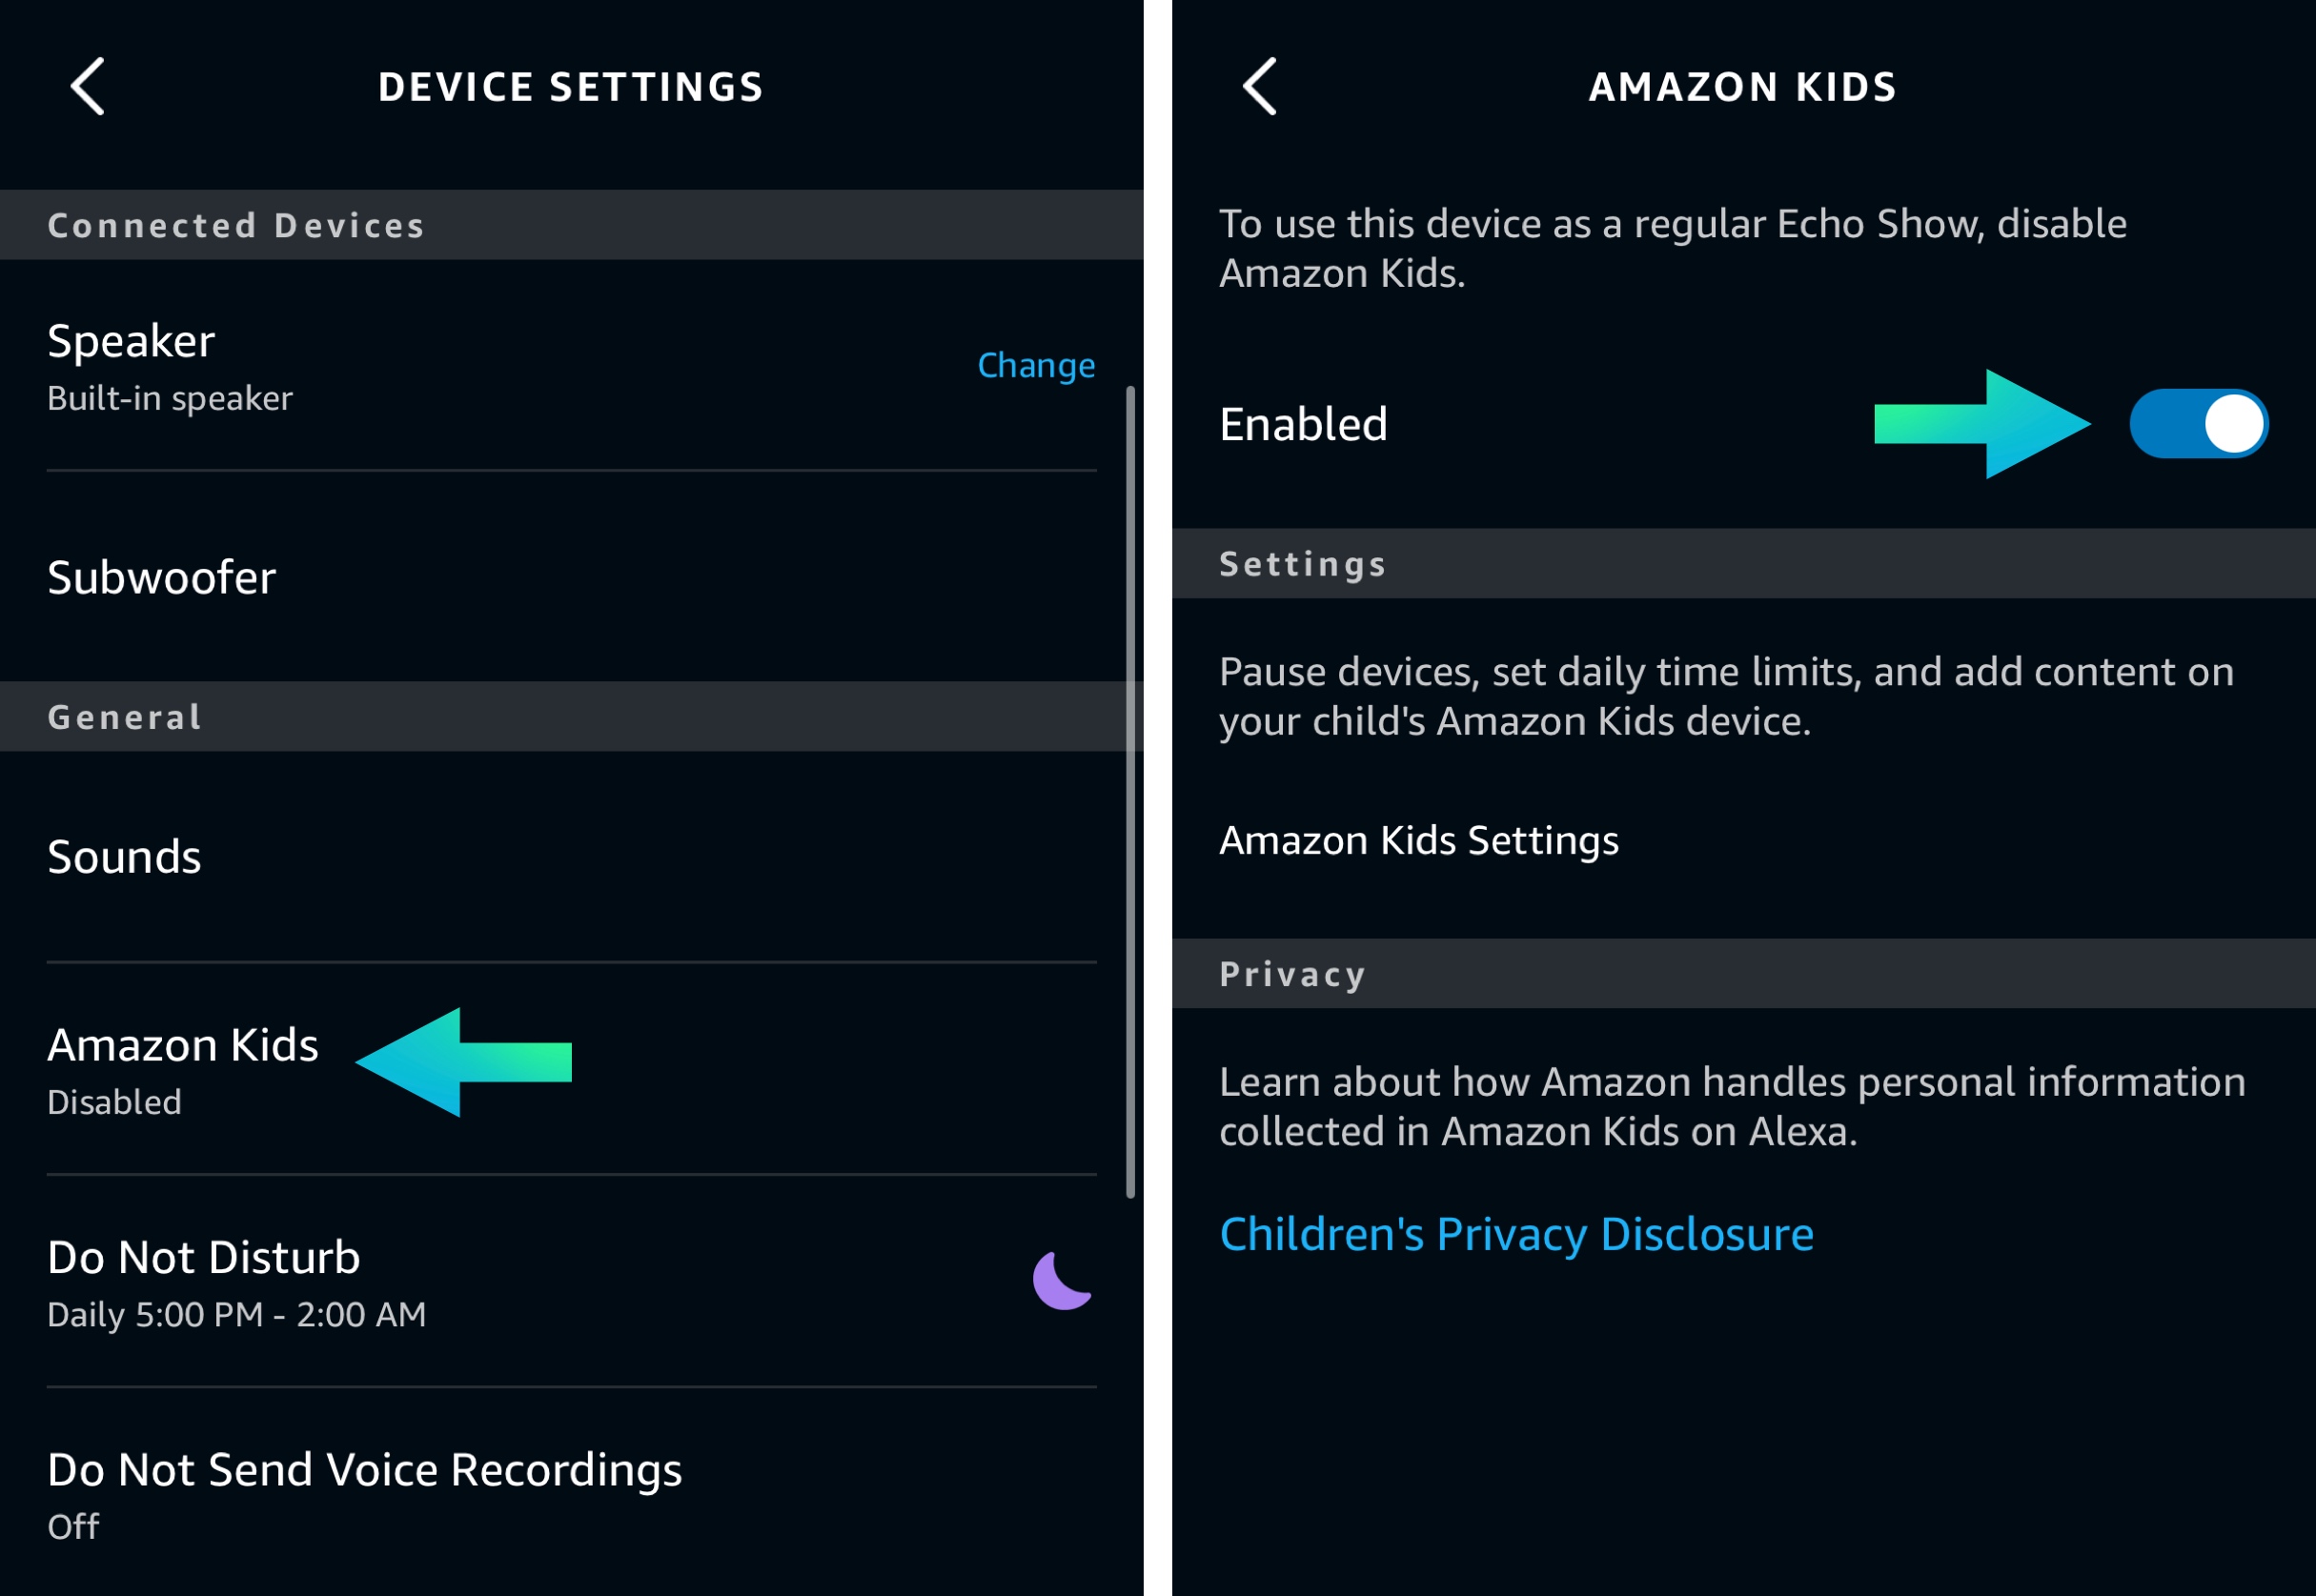This screenshot has height=1596, width=2316.
Task: Open Amazon Kids Settings
Action: click(1418, 841)
